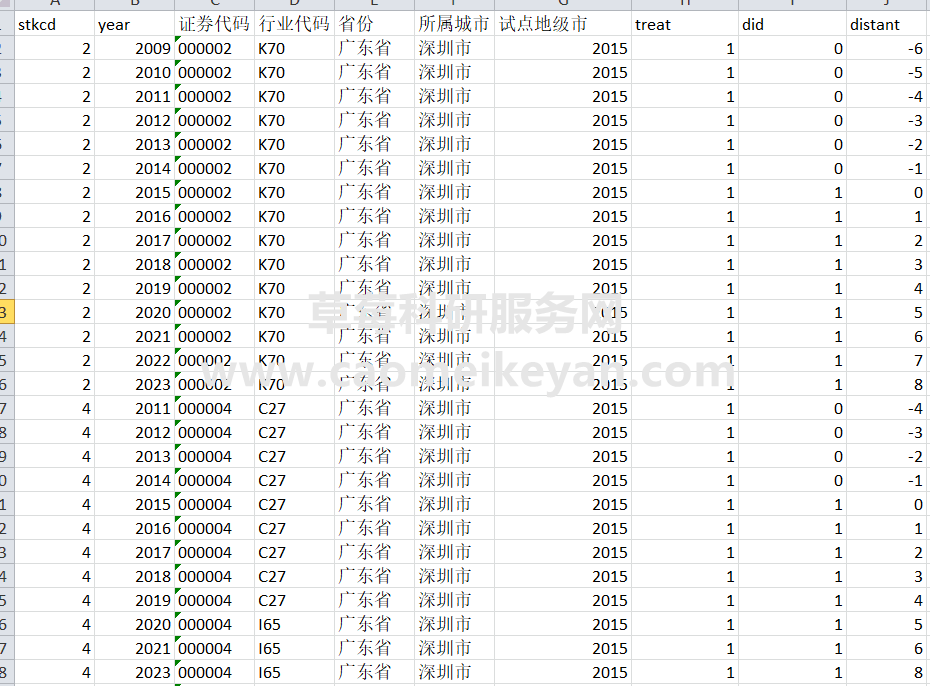
Task: Select year cell showing 2010
Action: [x=134, y=72]
